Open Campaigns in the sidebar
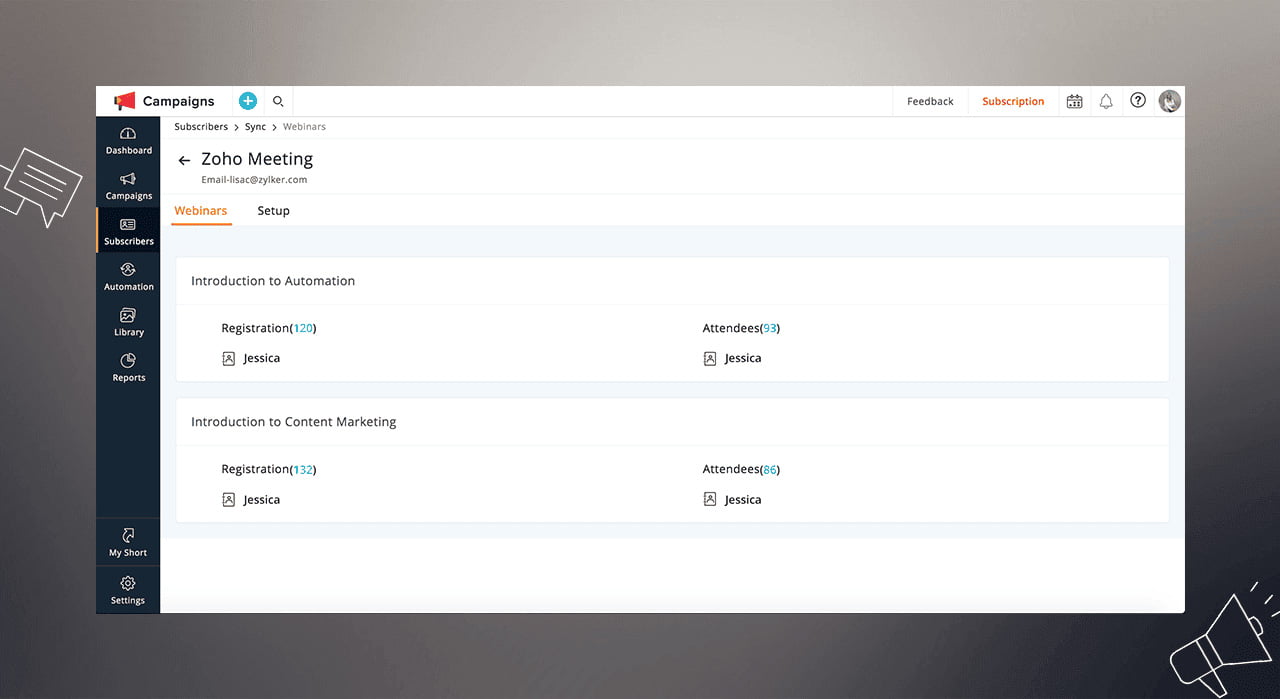Viewport: 1280px width, 699px height. [x=128, y=187]
